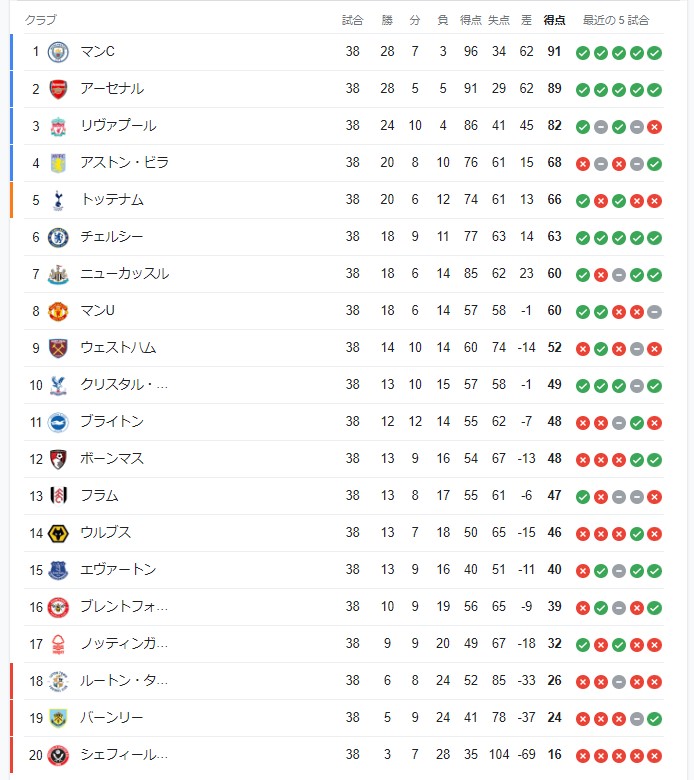The width and height of the screenshot is (694, 780).
Task: Click the Manchester City club crest
Action: pyautogui.click(x=58, y=52)
